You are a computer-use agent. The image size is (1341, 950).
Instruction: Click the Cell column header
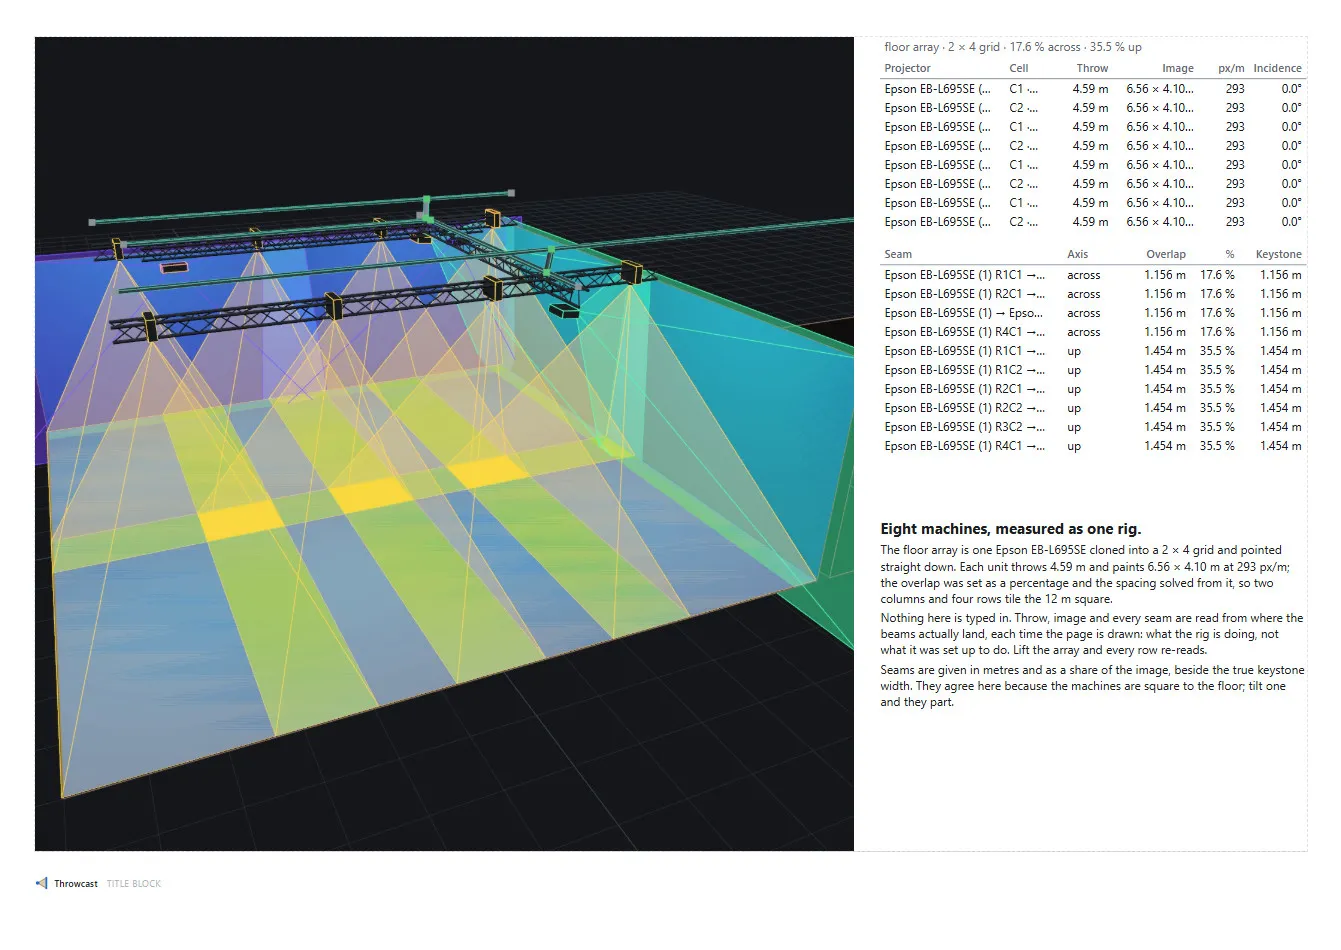coord(1019,68)
